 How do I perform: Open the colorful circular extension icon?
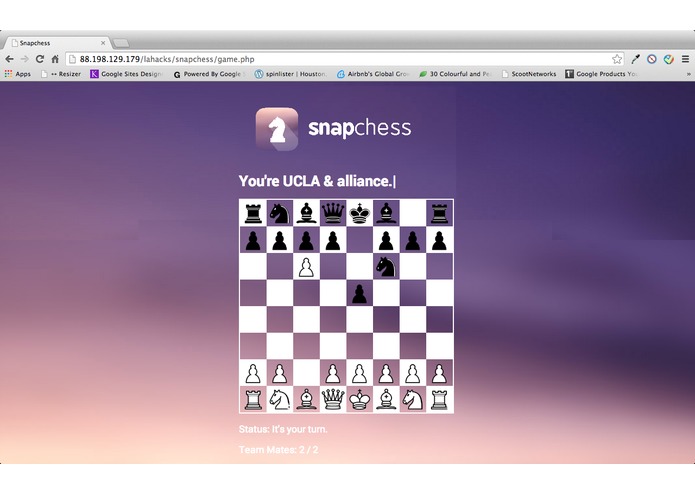669,59
